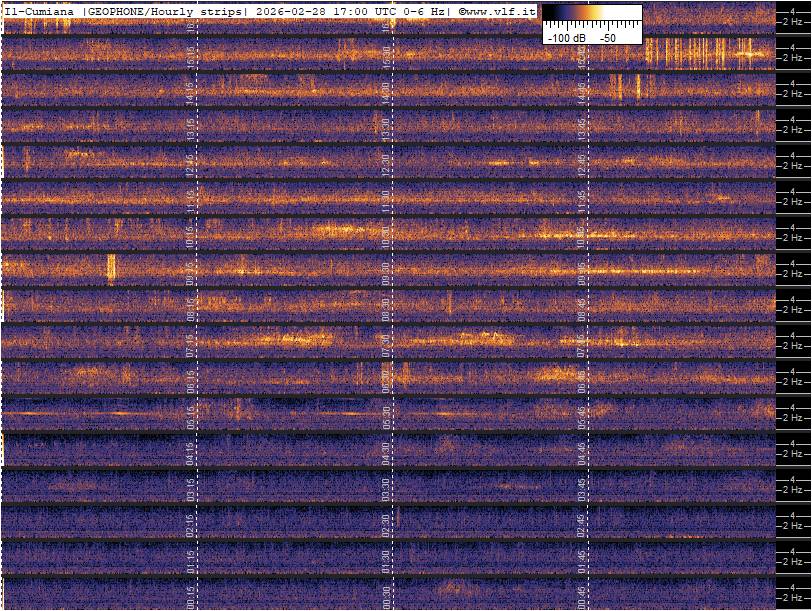Open the www.vlf.it link in header

[498, 11]
